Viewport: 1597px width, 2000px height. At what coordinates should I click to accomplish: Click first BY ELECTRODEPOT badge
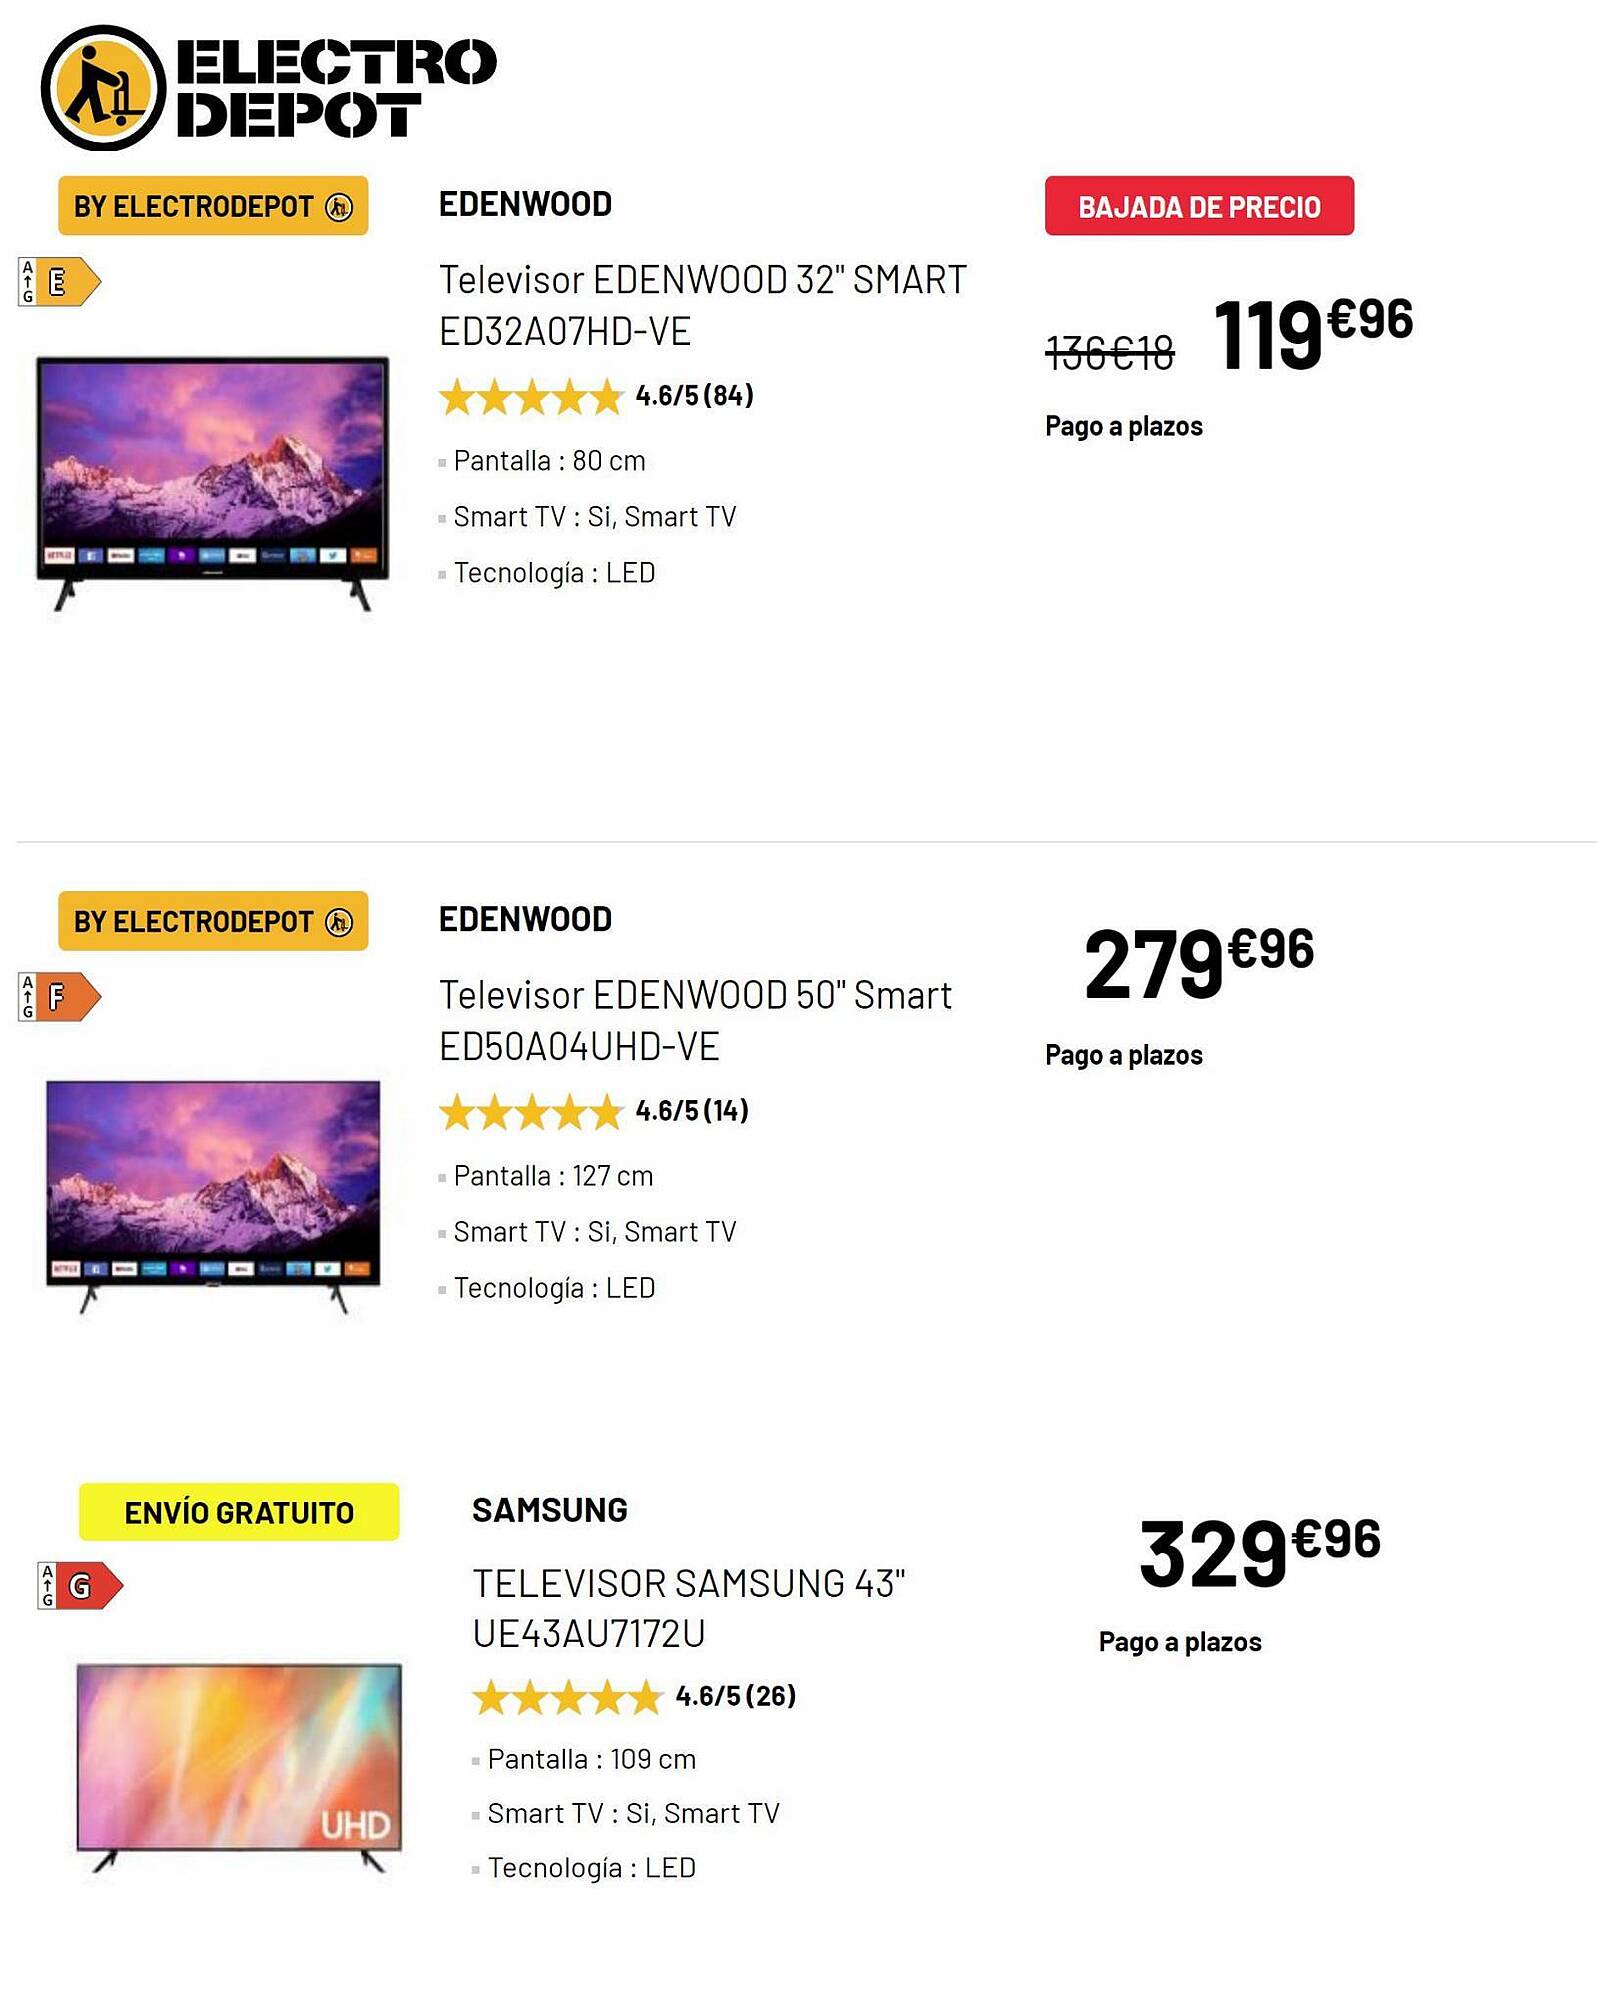click(213, 206)
